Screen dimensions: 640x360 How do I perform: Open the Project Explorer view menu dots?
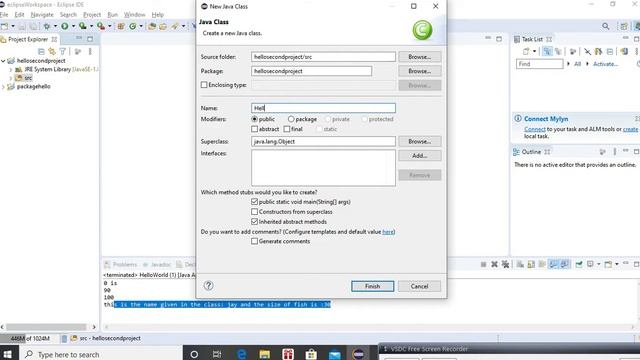[90, 51]
